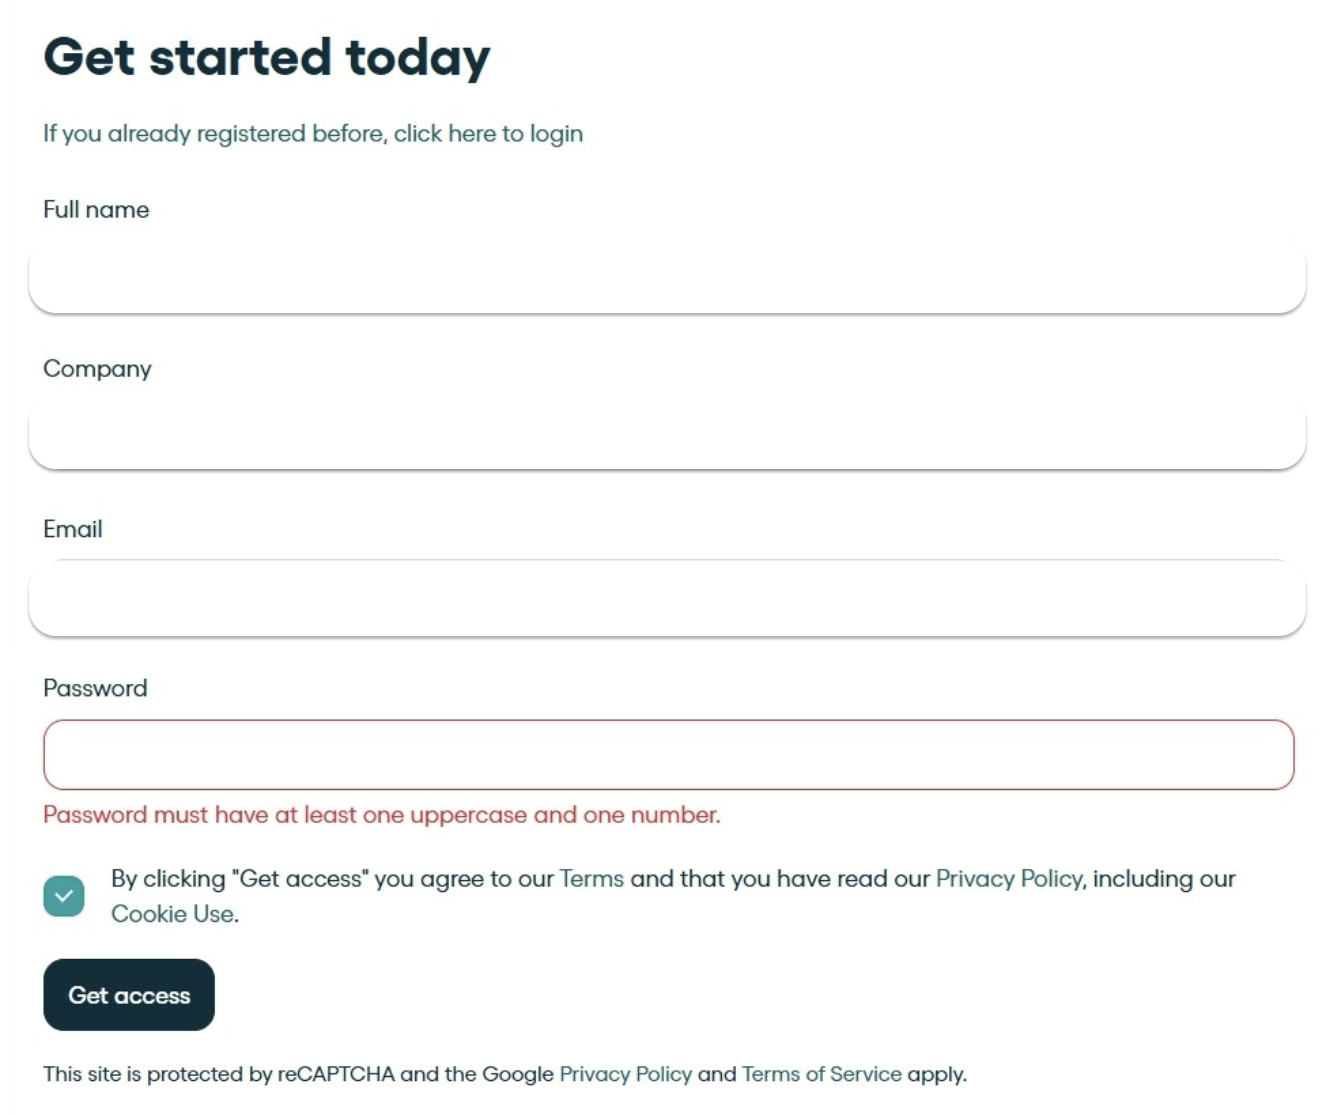The width and height of the screenshot is (1330, 1116).
Task: Click into the Email input box
Action: [x=667, y=597]
